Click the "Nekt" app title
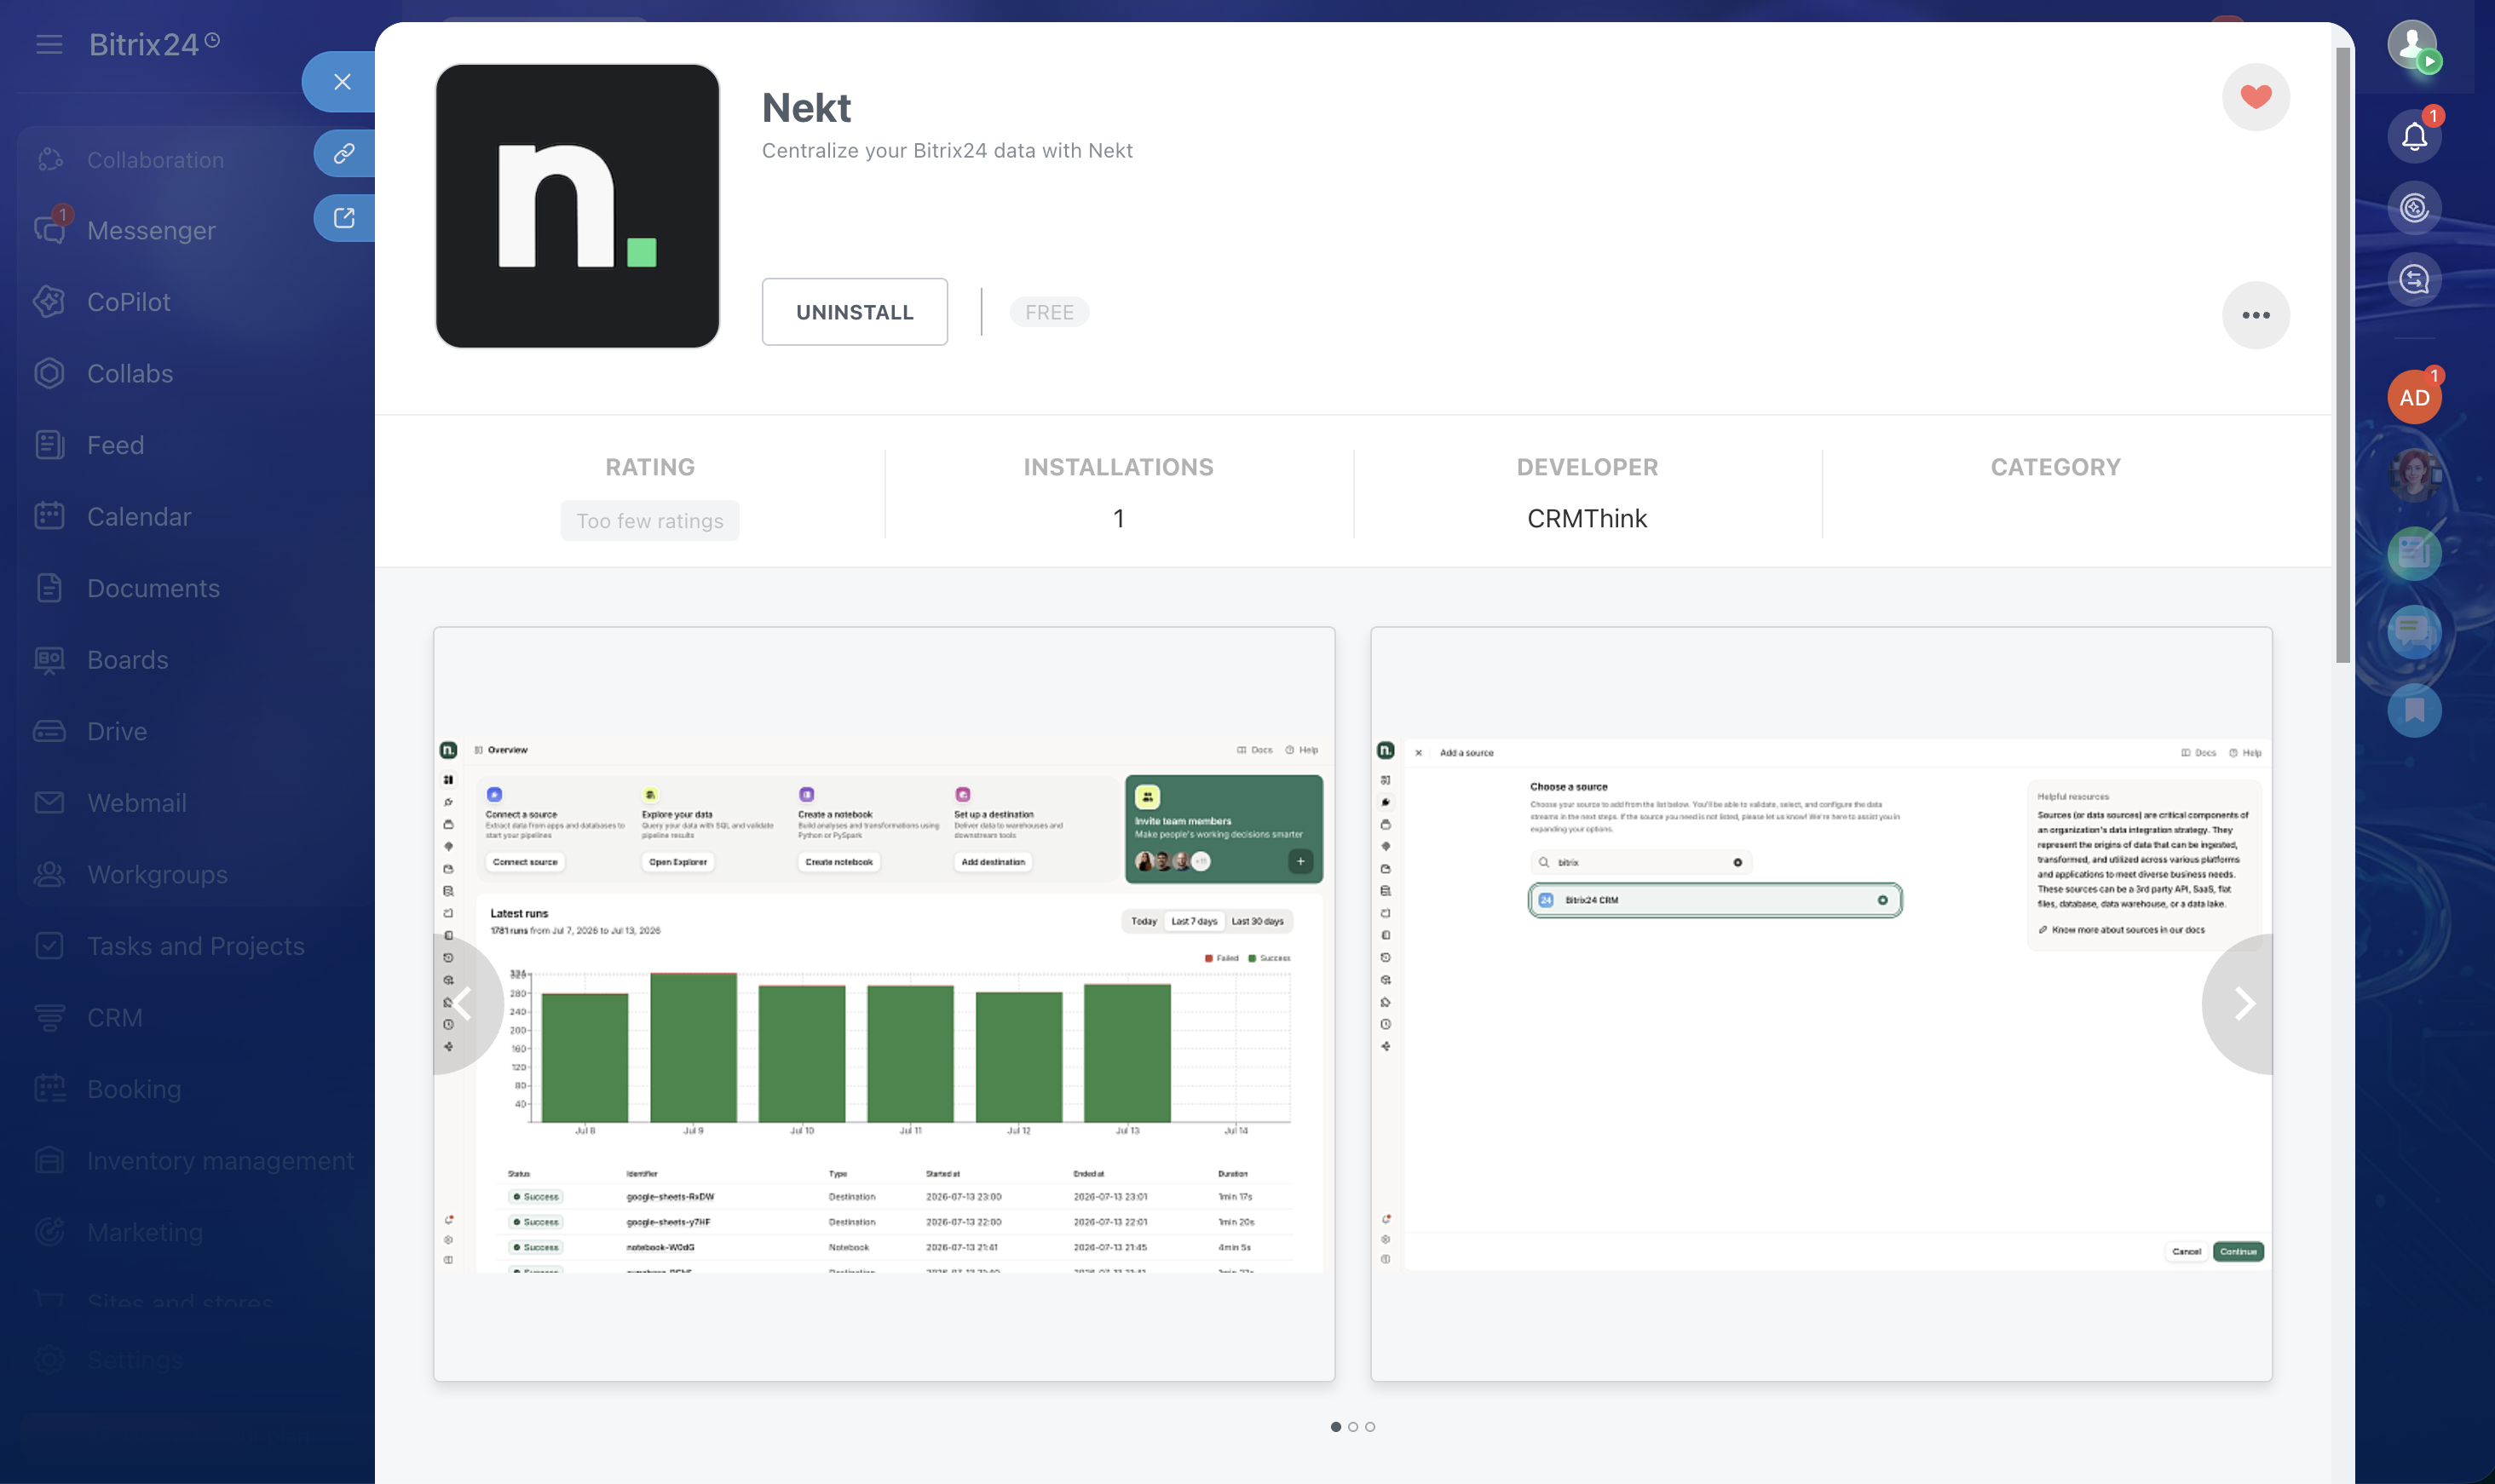The image size is (2495, 1484). point(806,108)
